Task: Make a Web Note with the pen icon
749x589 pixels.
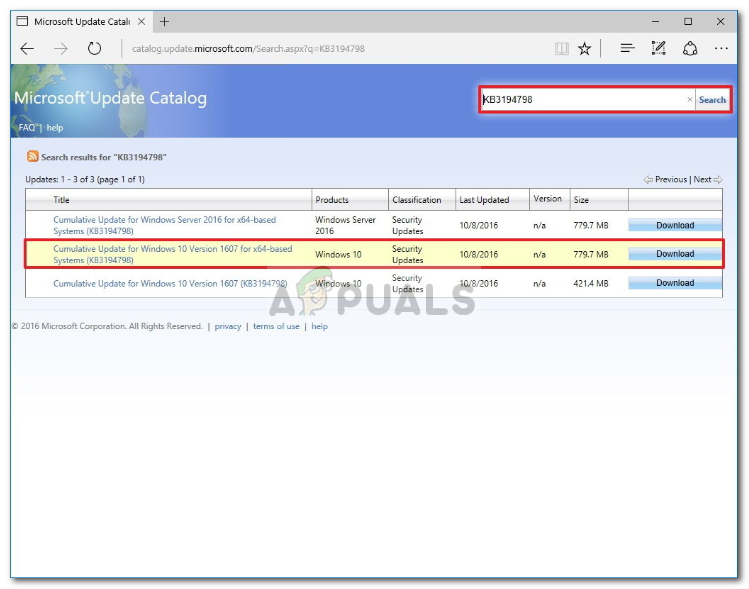Action: tap(658, 48)
